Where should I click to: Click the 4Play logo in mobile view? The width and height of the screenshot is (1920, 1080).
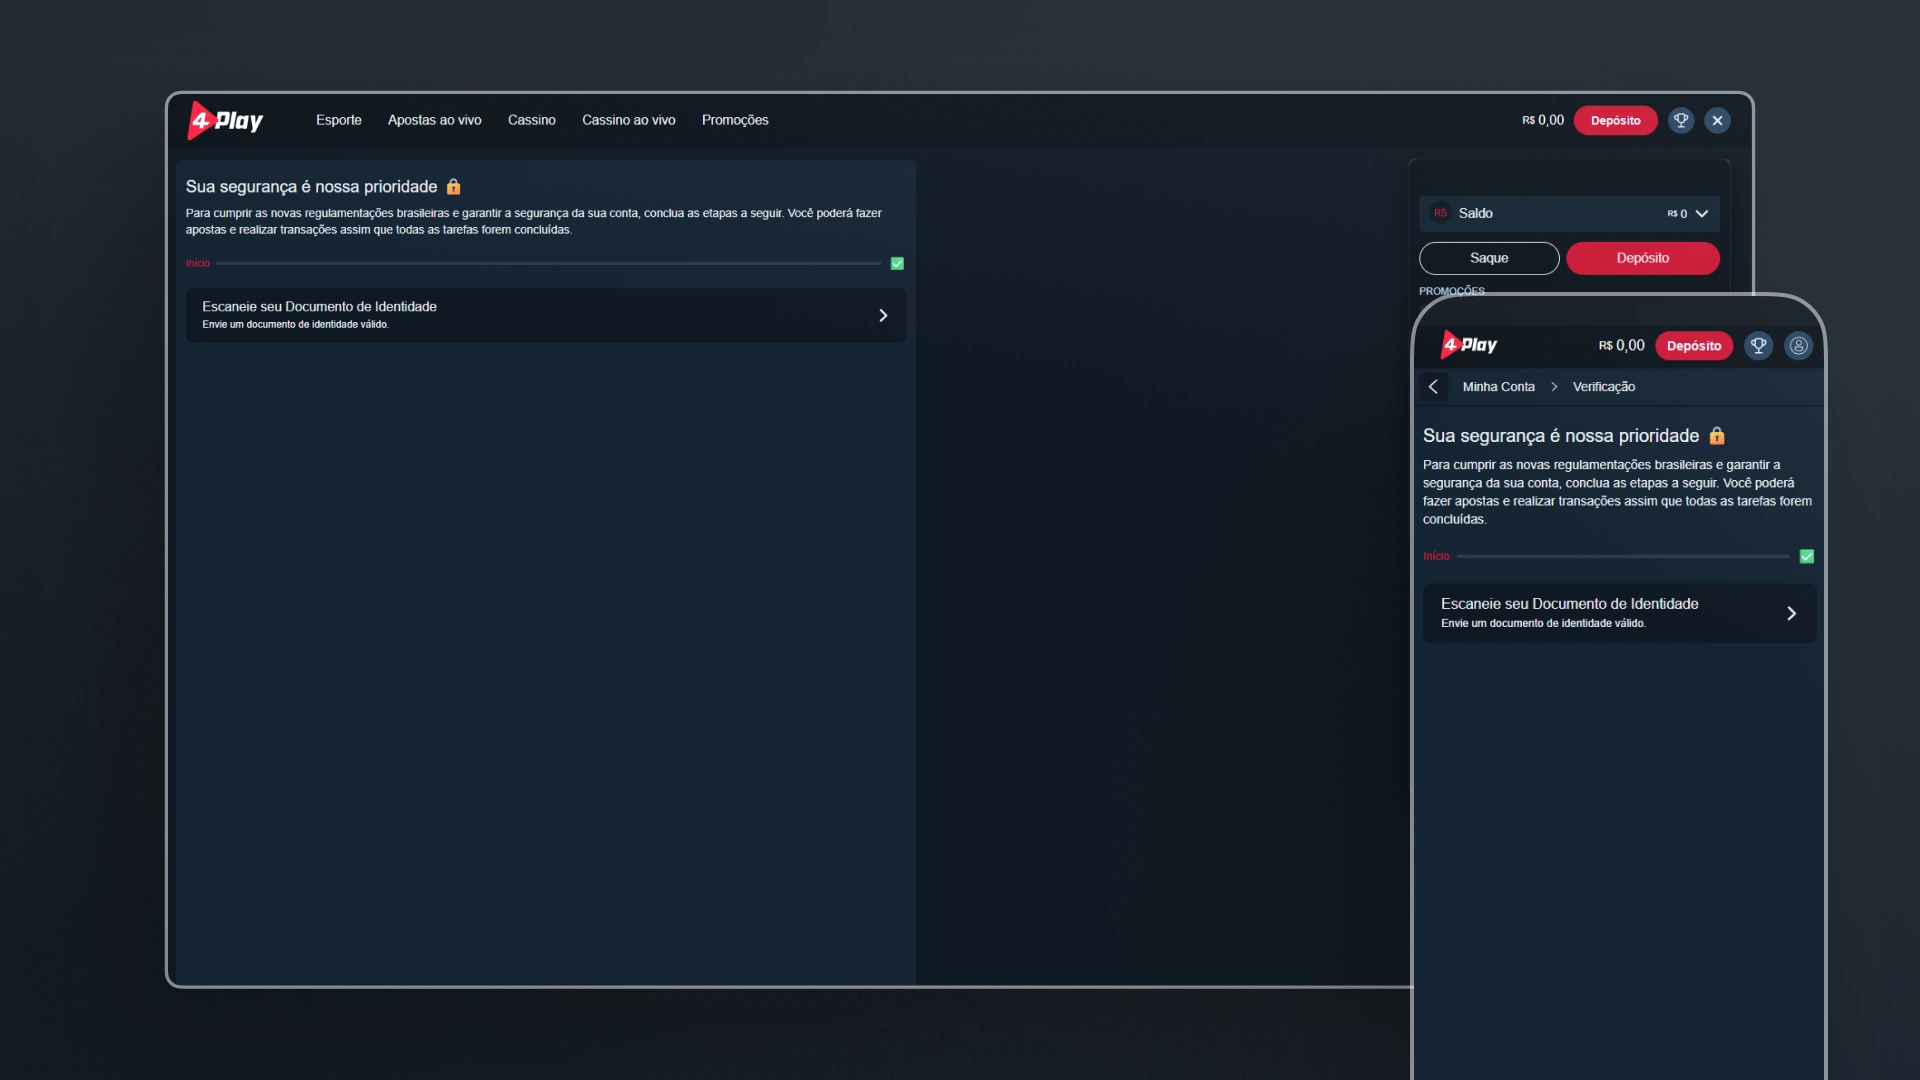pyautogui.click(x=1469, y=345)
